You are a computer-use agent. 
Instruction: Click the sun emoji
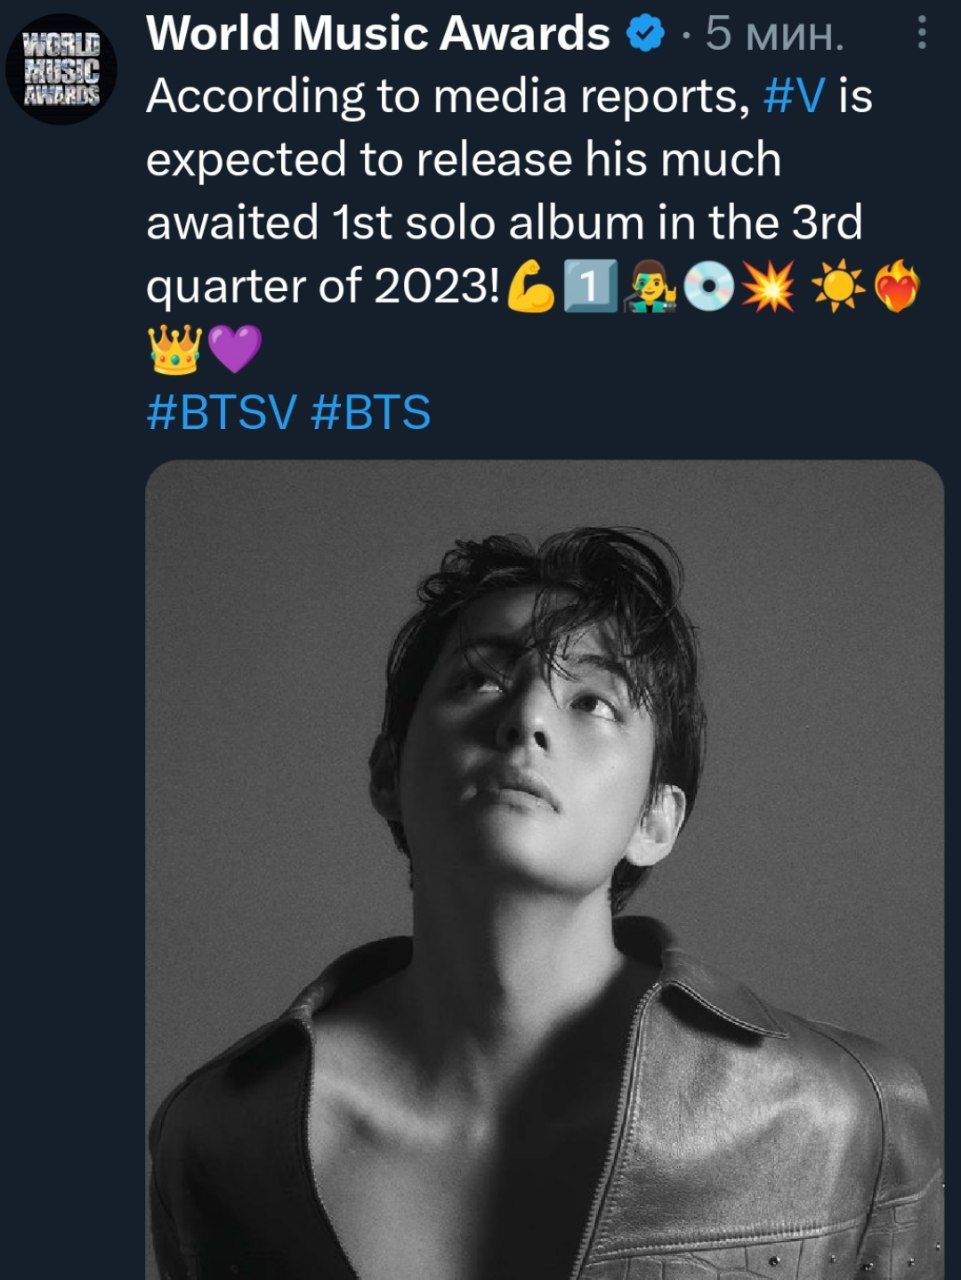[836, 289]
